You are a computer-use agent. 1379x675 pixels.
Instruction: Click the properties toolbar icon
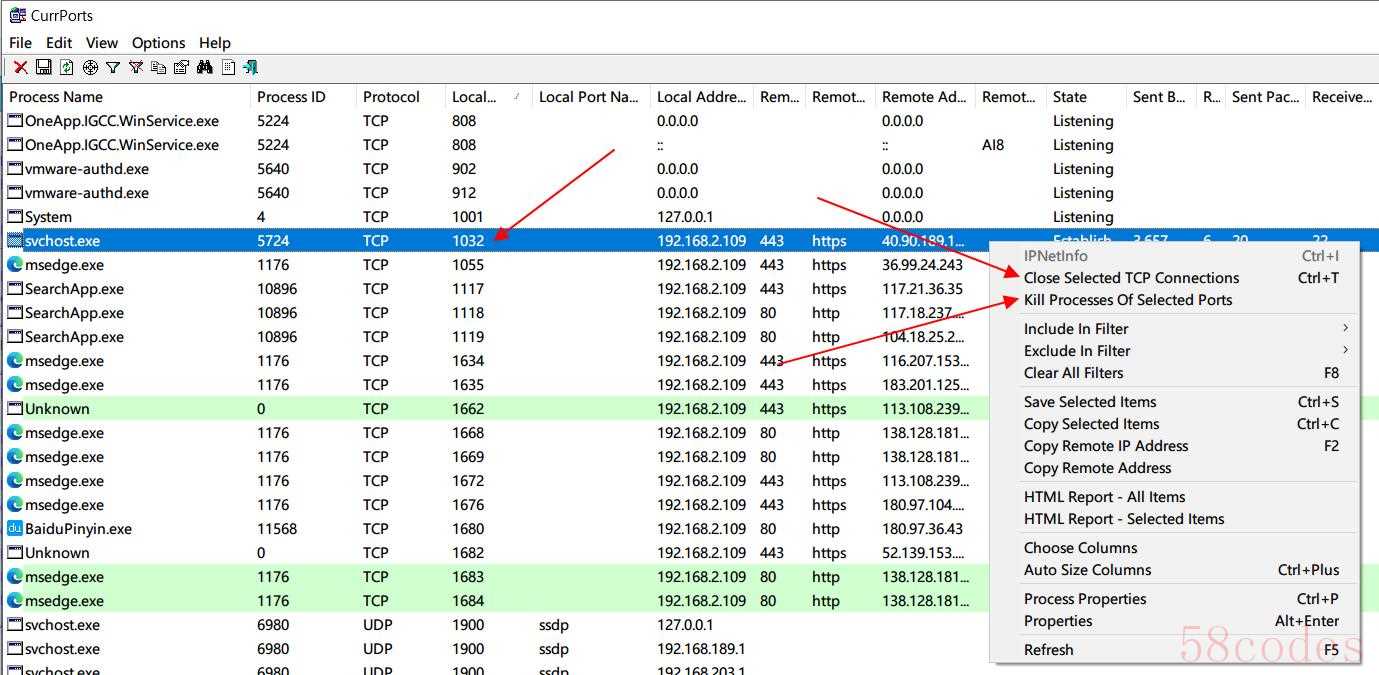coord(181,67)
